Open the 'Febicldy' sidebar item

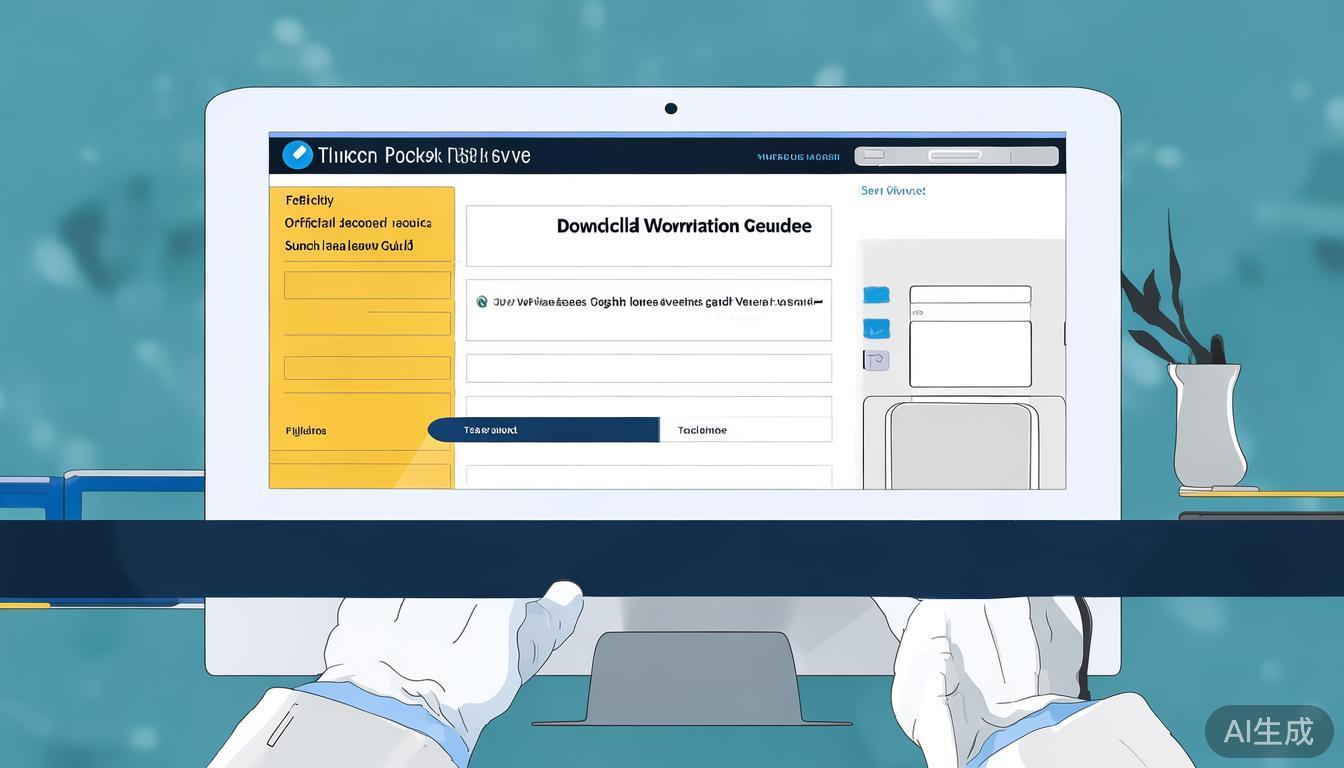309,200
